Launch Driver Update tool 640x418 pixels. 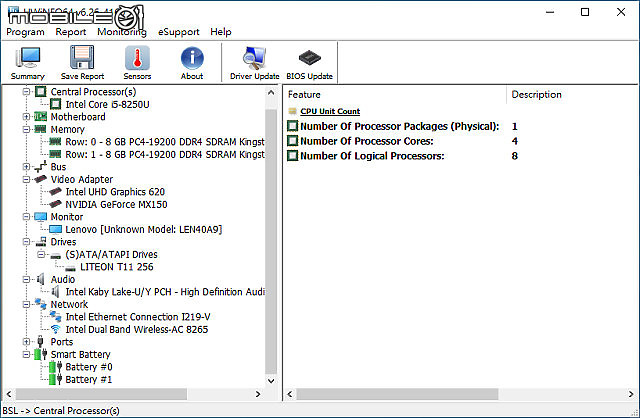[x=254, y=58]
